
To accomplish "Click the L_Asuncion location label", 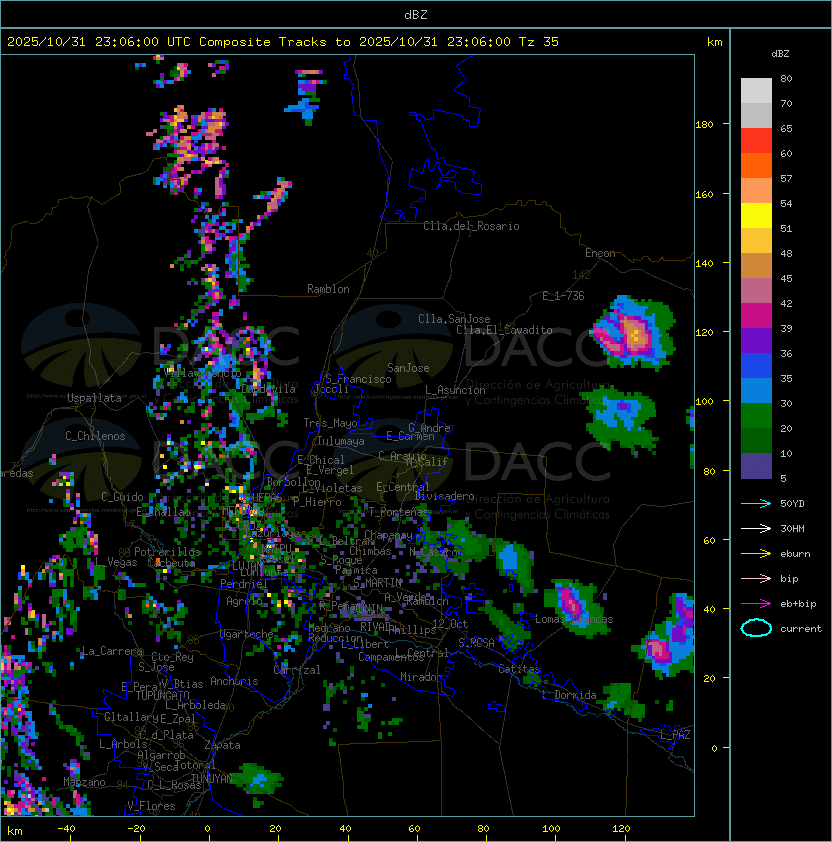I will coord(455,390).
